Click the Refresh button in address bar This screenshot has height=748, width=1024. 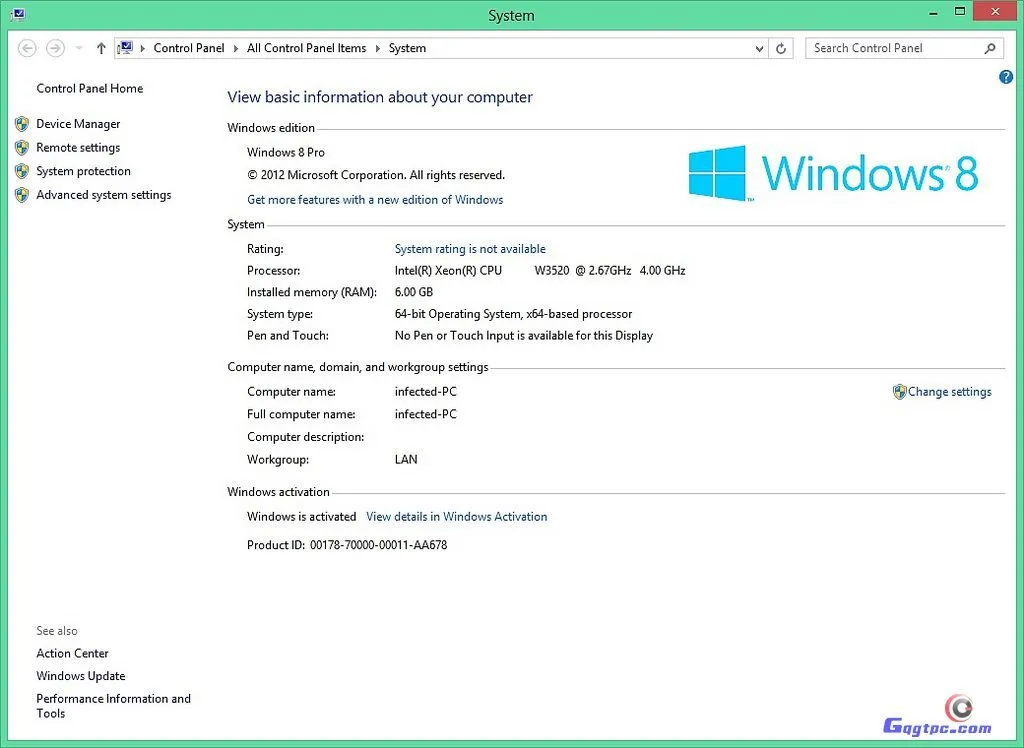(x=782, y=48)
